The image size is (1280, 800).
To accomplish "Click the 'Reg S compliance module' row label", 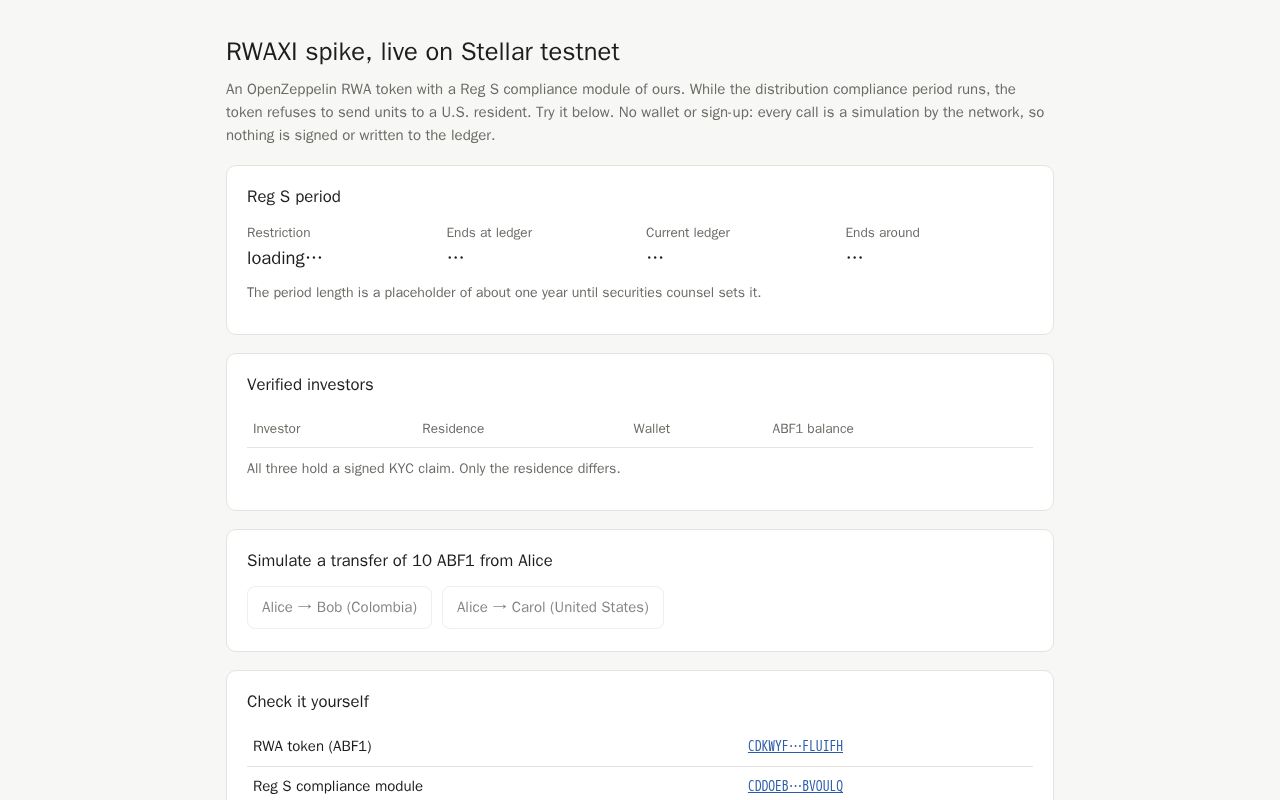I will 338,786.
